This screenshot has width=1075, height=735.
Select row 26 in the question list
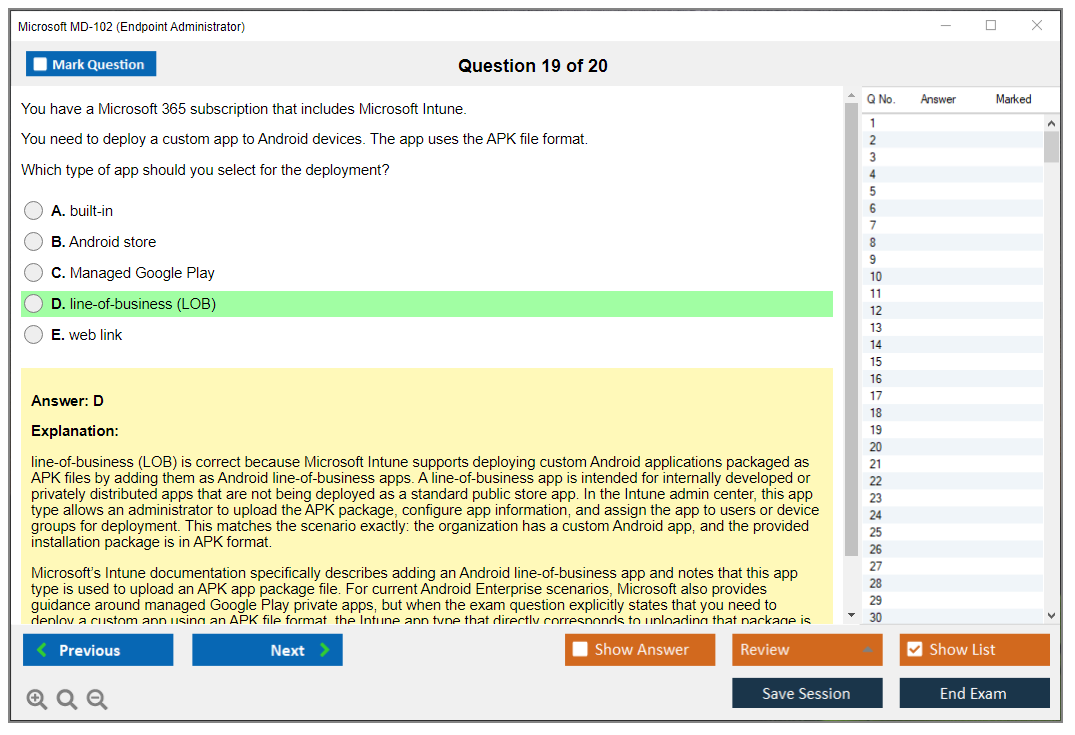click(953, 549)
